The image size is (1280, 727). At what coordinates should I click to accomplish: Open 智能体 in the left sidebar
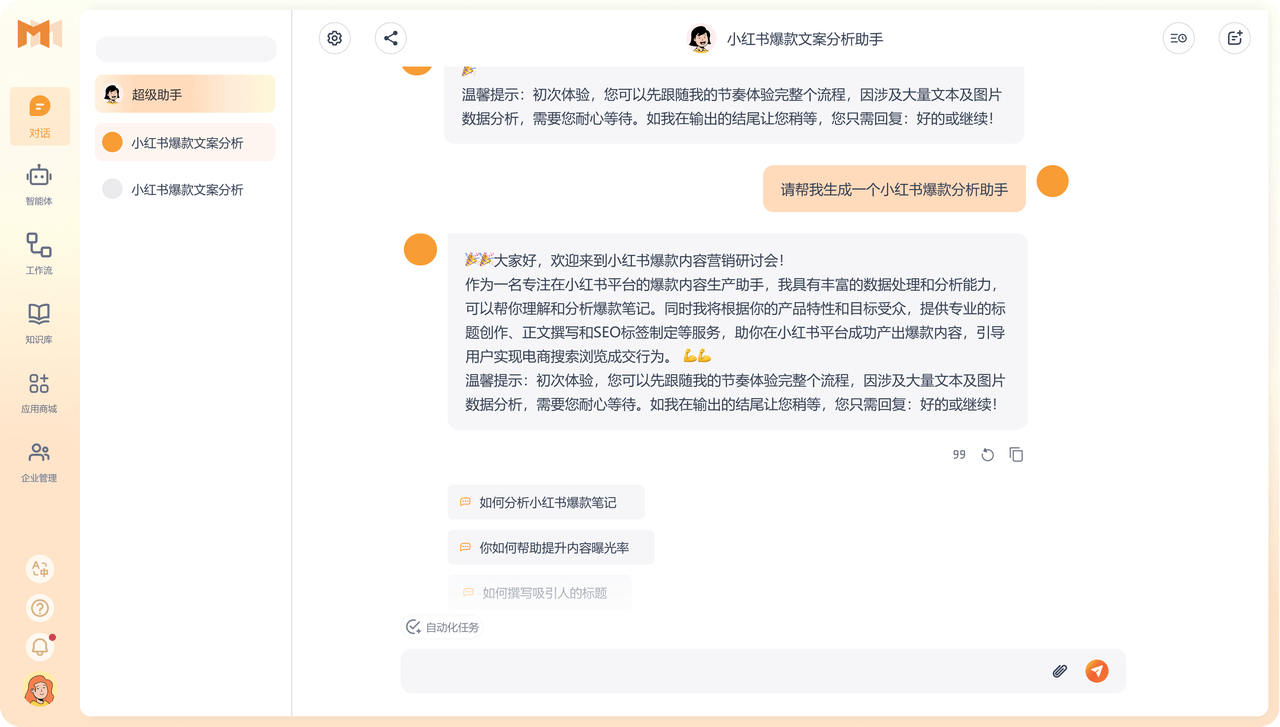(x=39, y=185)
